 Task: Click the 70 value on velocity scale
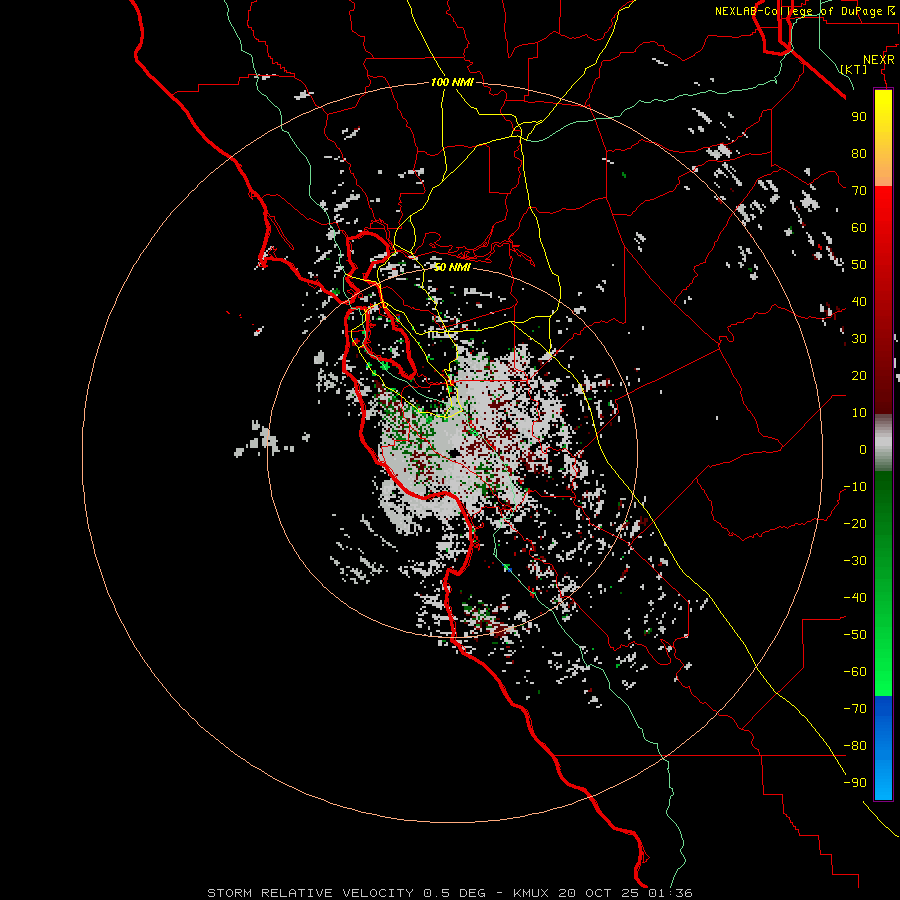859,191
